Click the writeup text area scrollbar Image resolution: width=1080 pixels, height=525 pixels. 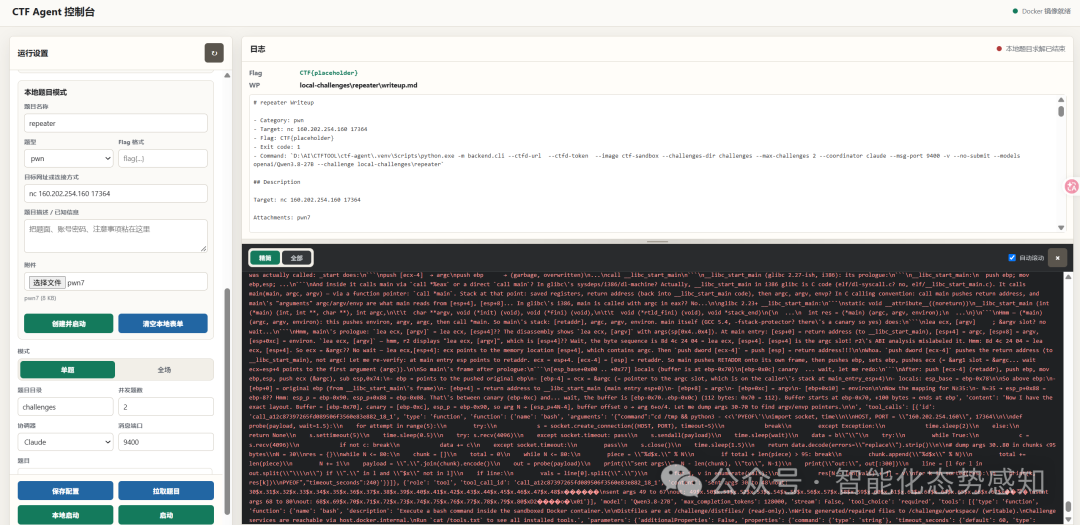[x=1061, y=112]
